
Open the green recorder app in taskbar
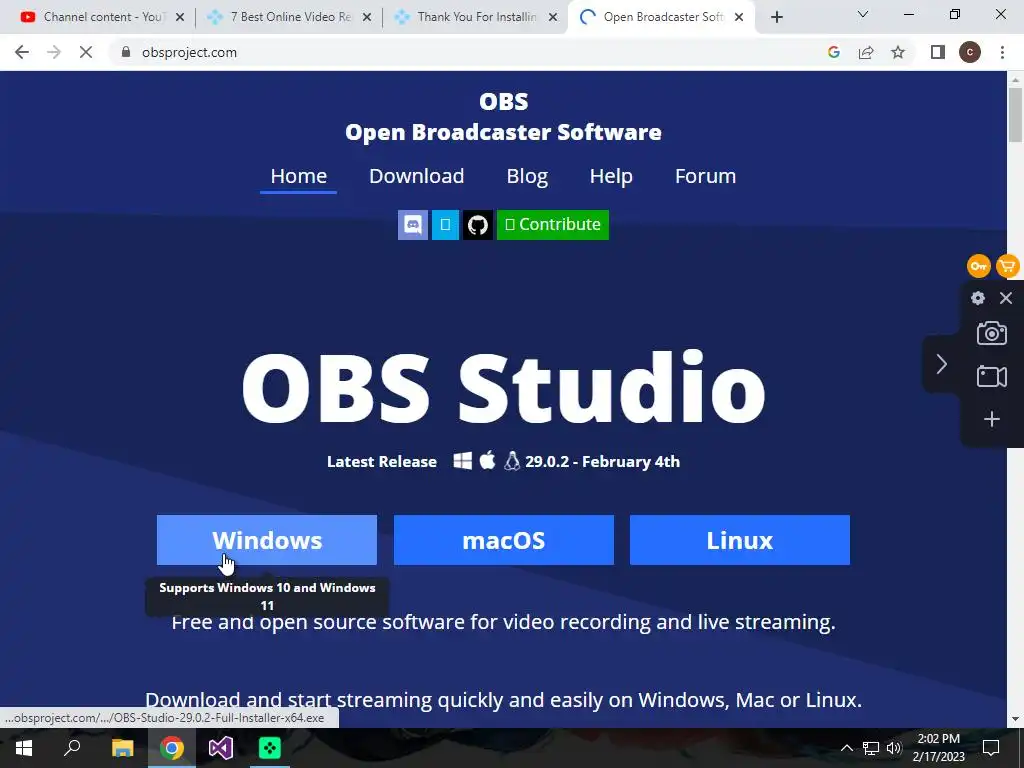click(x=270, y=748)
